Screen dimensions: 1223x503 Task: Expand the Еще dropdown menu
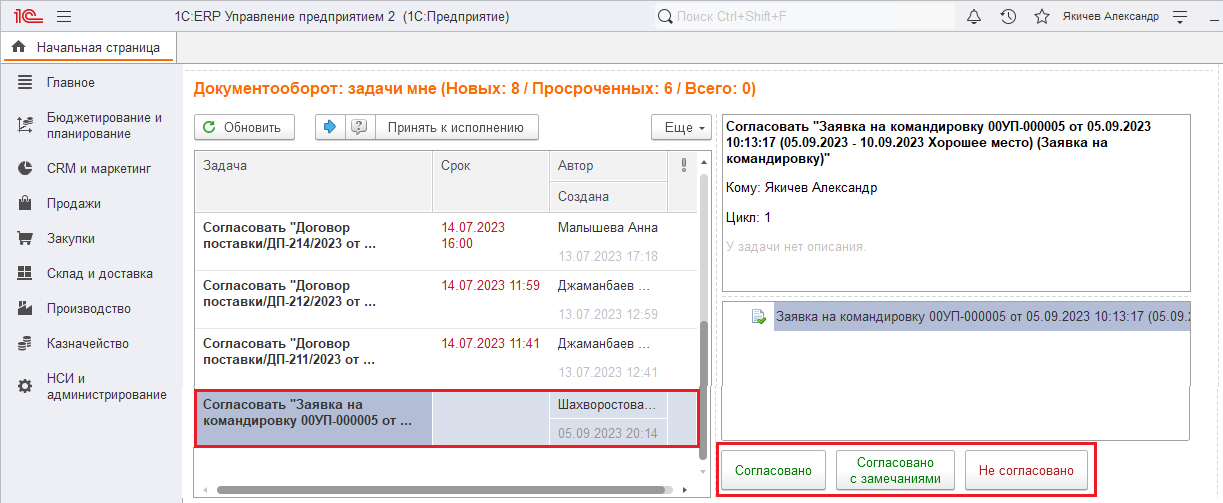[681, 128]
